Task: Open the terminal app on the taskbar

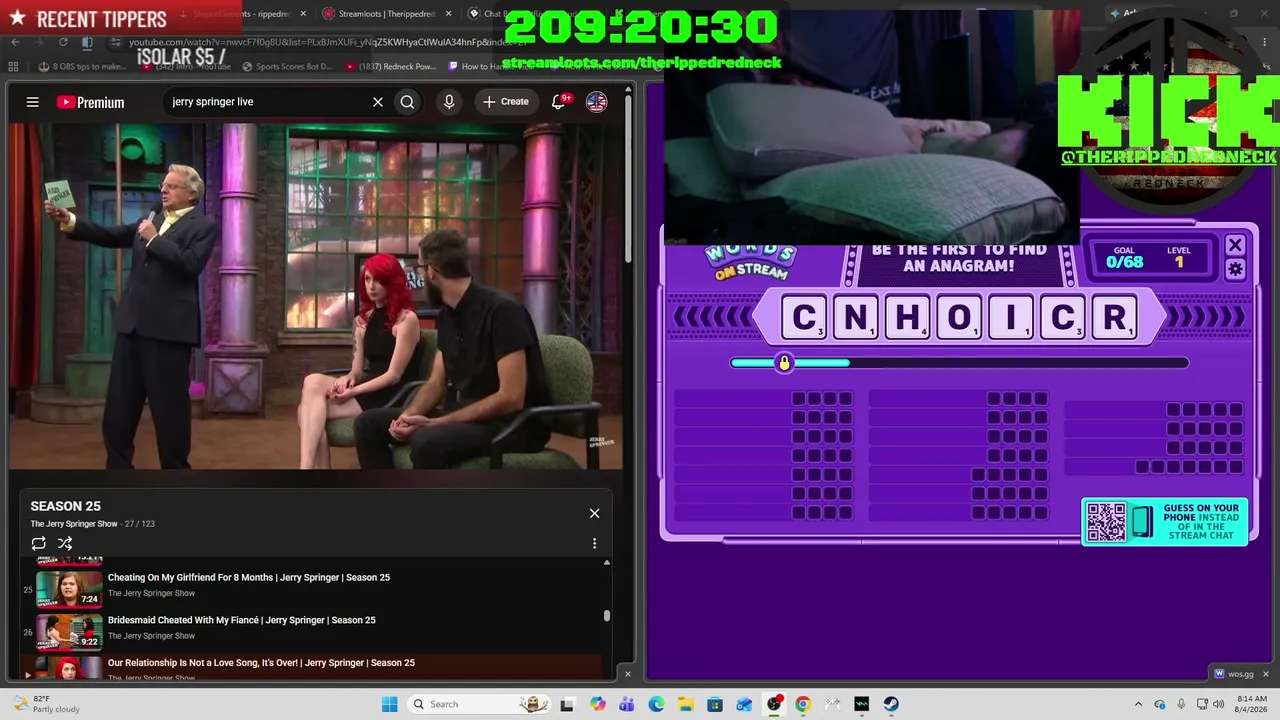Action: 862,704
